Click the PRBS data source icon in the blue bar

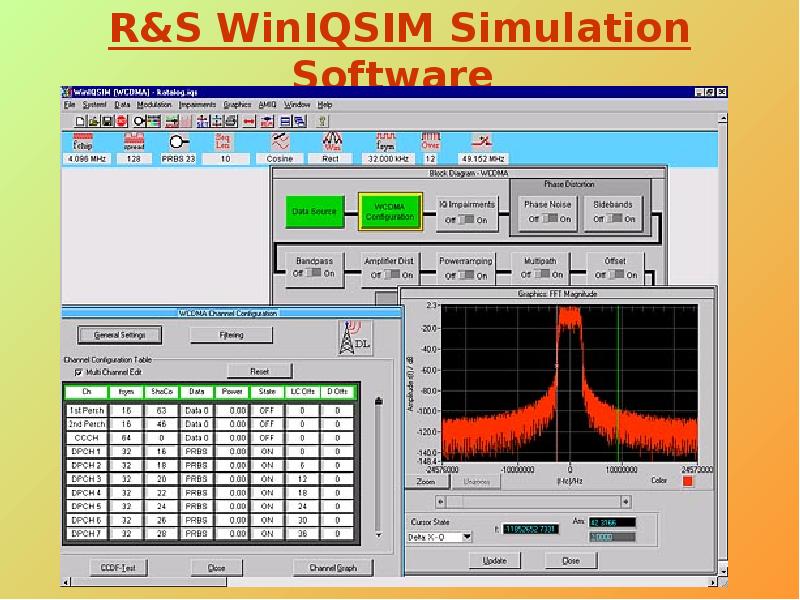pyautogui.click(x=178, y=141)
